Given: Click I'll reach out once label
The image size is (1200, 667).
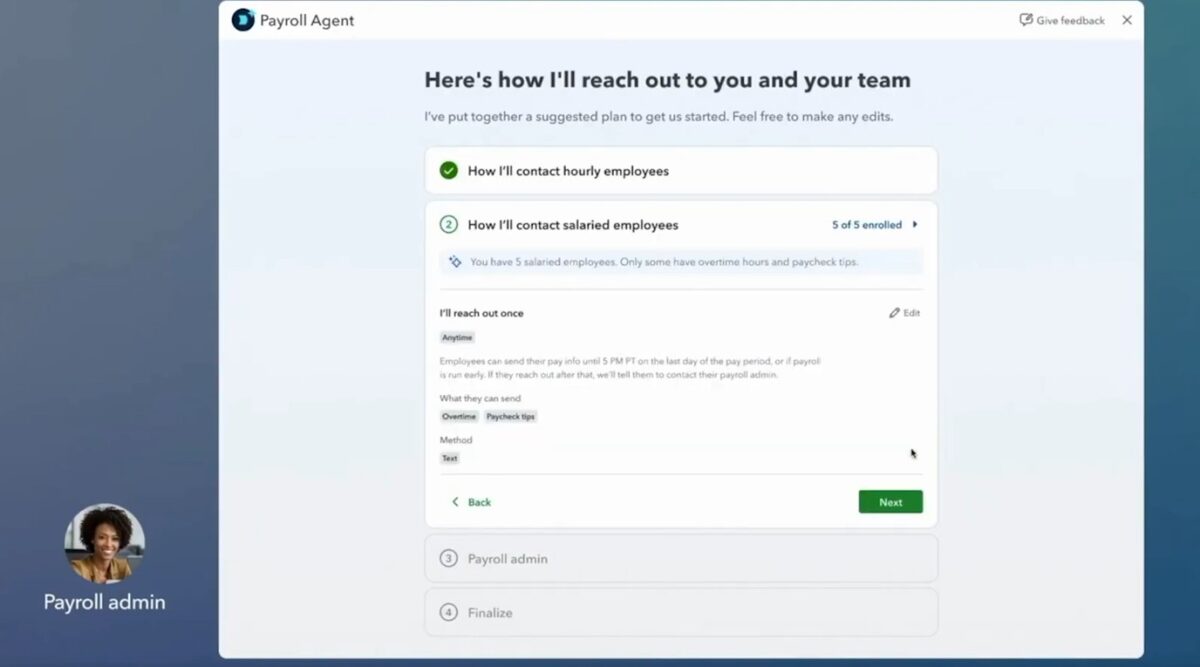Looking at the screenshot, I should 481,313.
